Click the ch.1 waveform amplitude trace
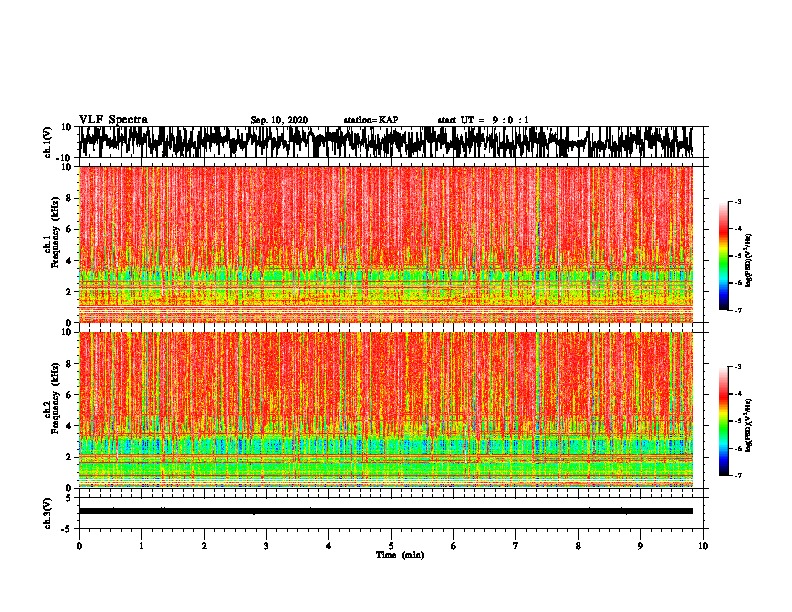The width and height of the screenshot is (792, 612). point(386,142)
